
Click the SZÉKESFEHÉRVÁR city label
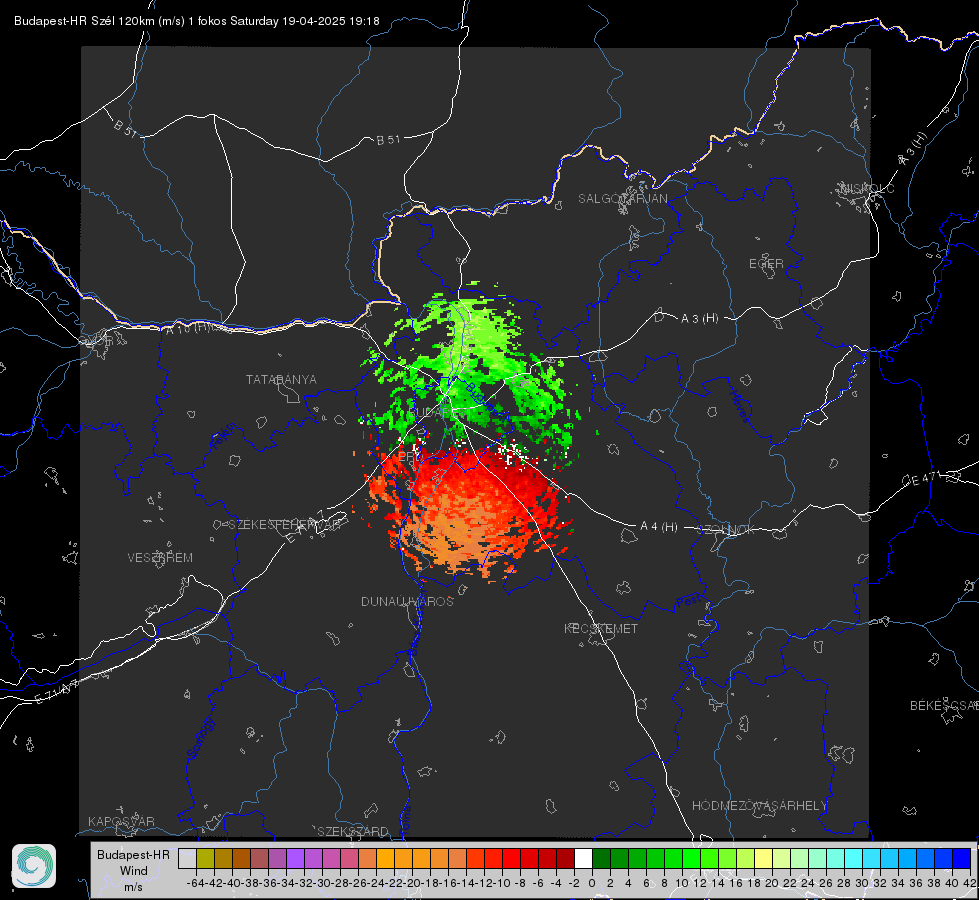coord(283,524)
